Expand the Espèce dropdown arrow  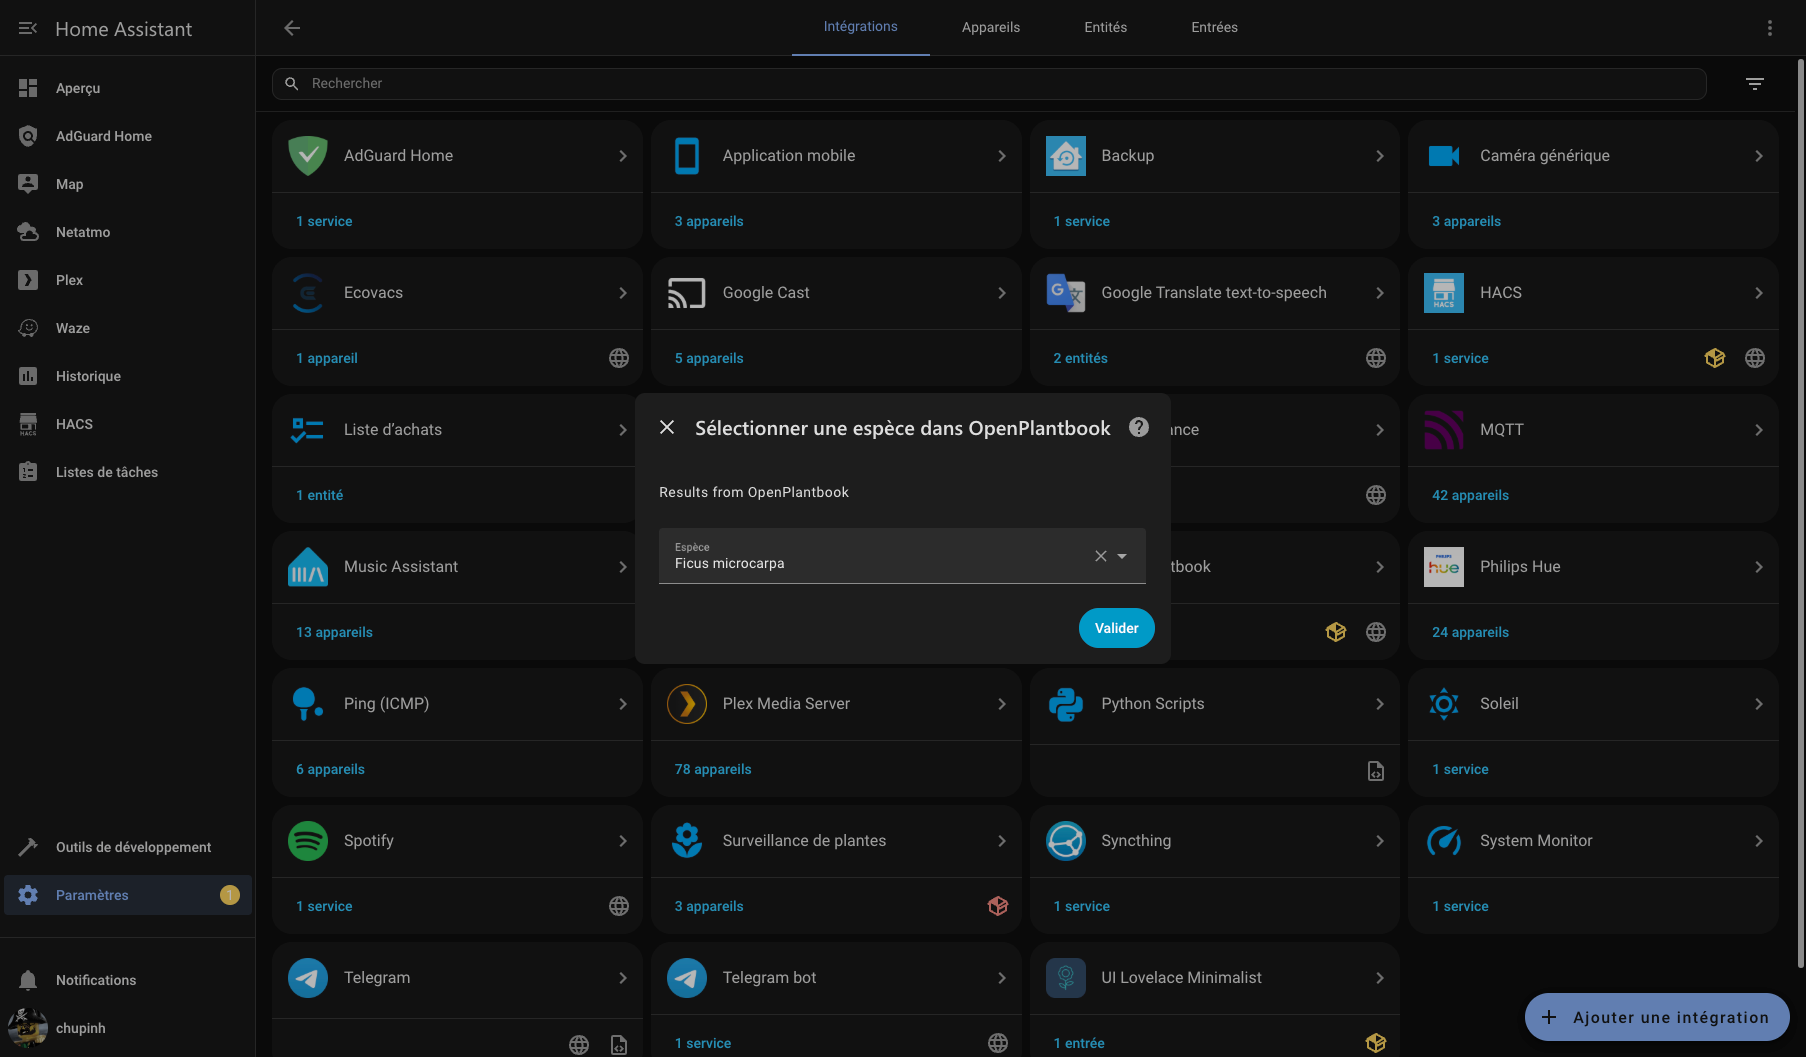[1122, 556]
